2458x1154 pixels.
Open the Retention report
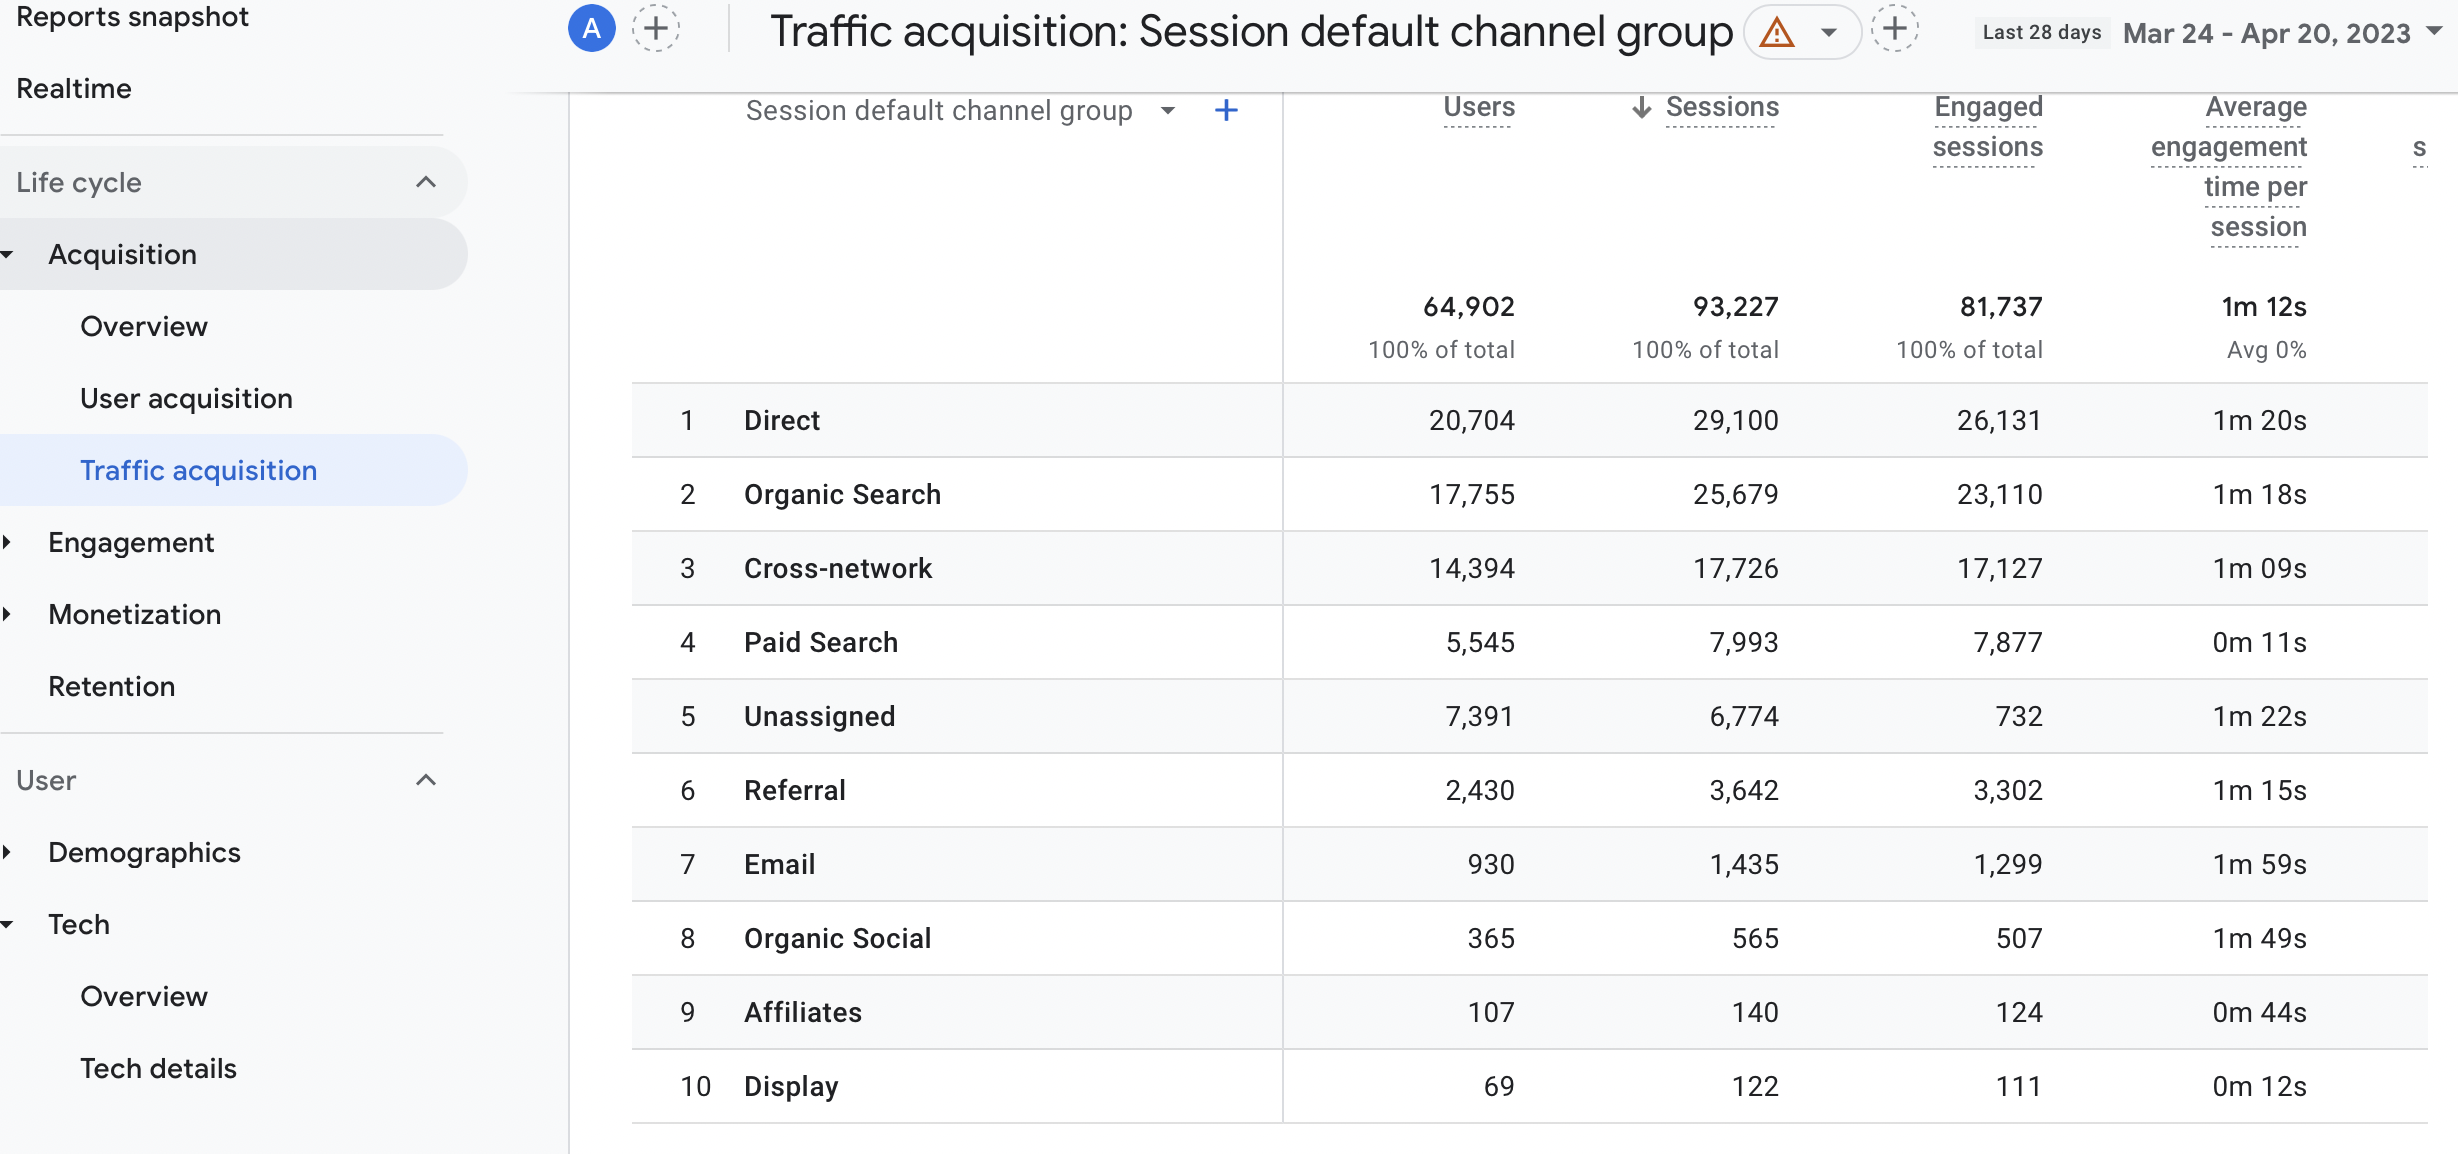(111, 686)
